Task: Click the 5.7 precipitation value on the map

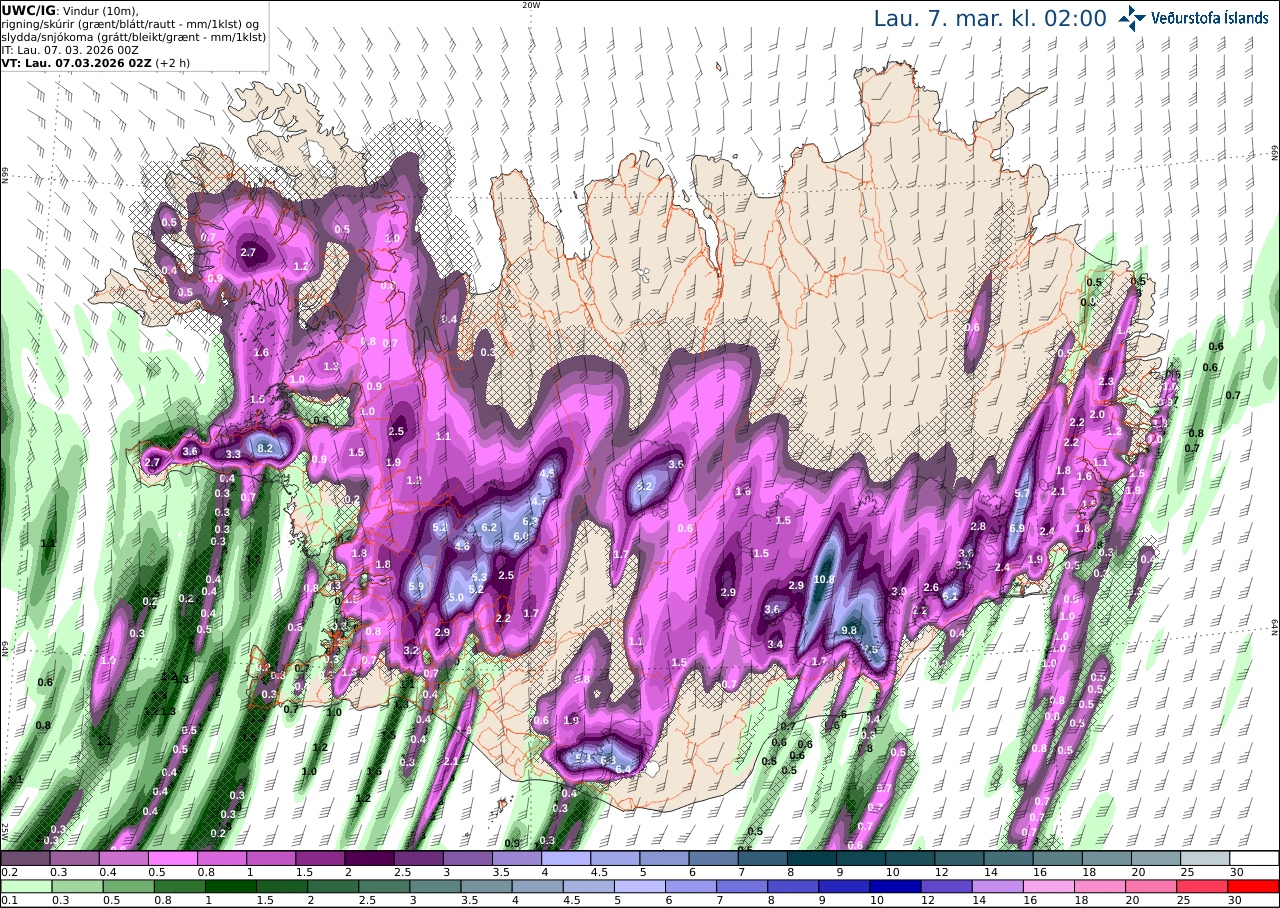Action: click(x=1022, y=494)
